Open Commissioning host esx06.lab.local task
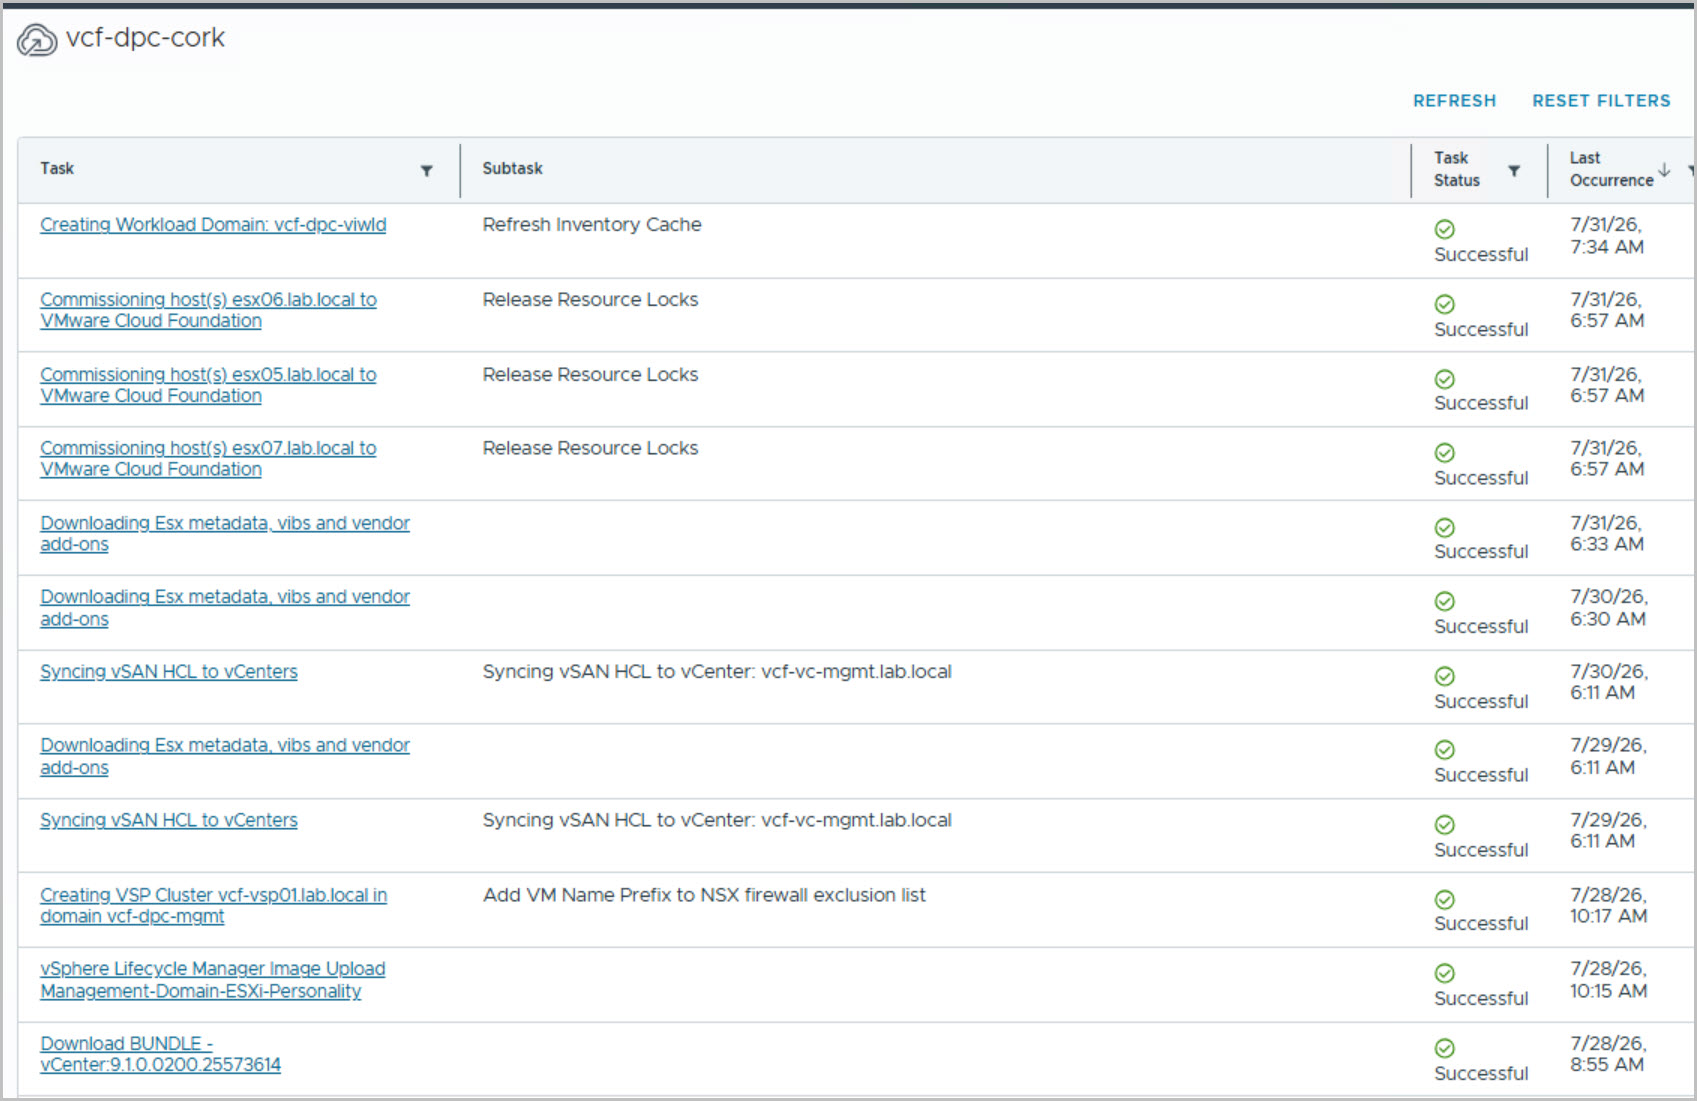Image resolution: width=1697 pixels, height=1101 pixels. [208, 310]
